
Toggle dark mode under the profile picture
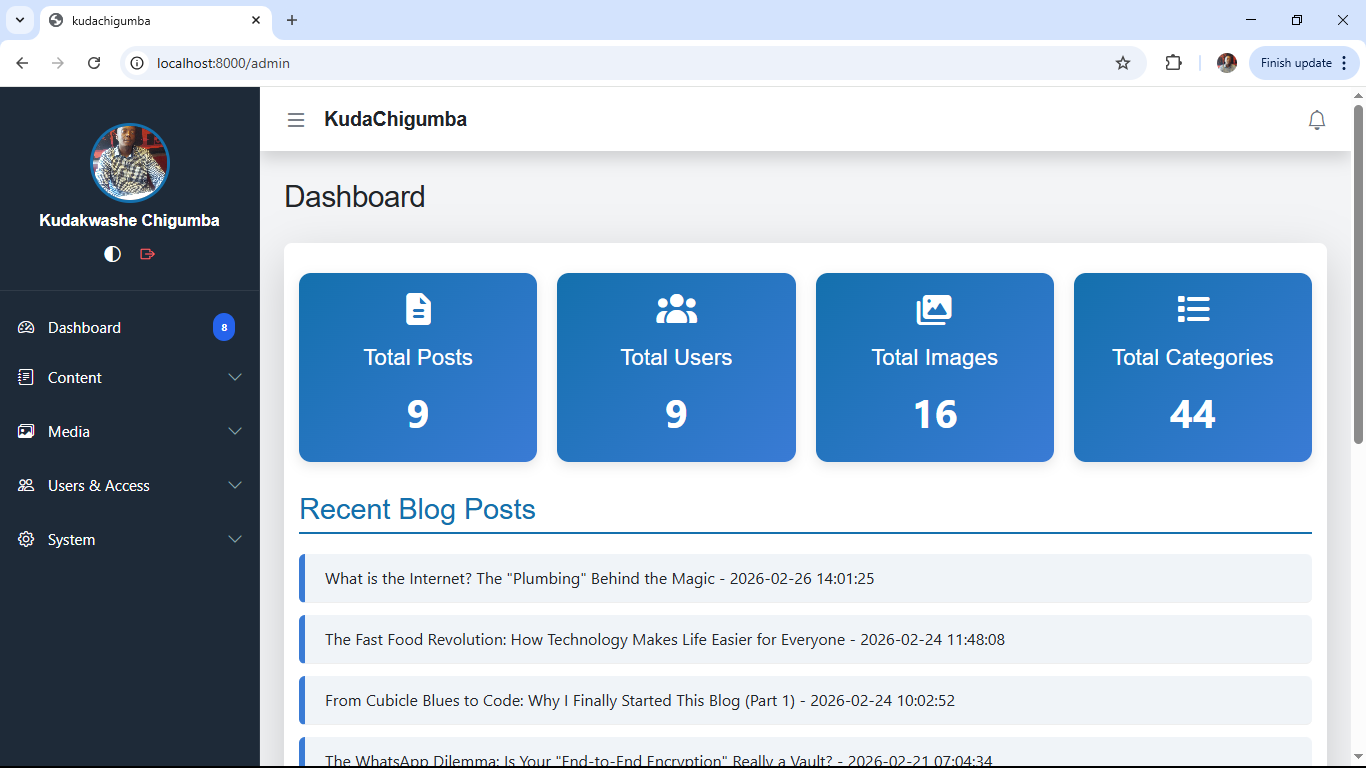tap(112, 254)
